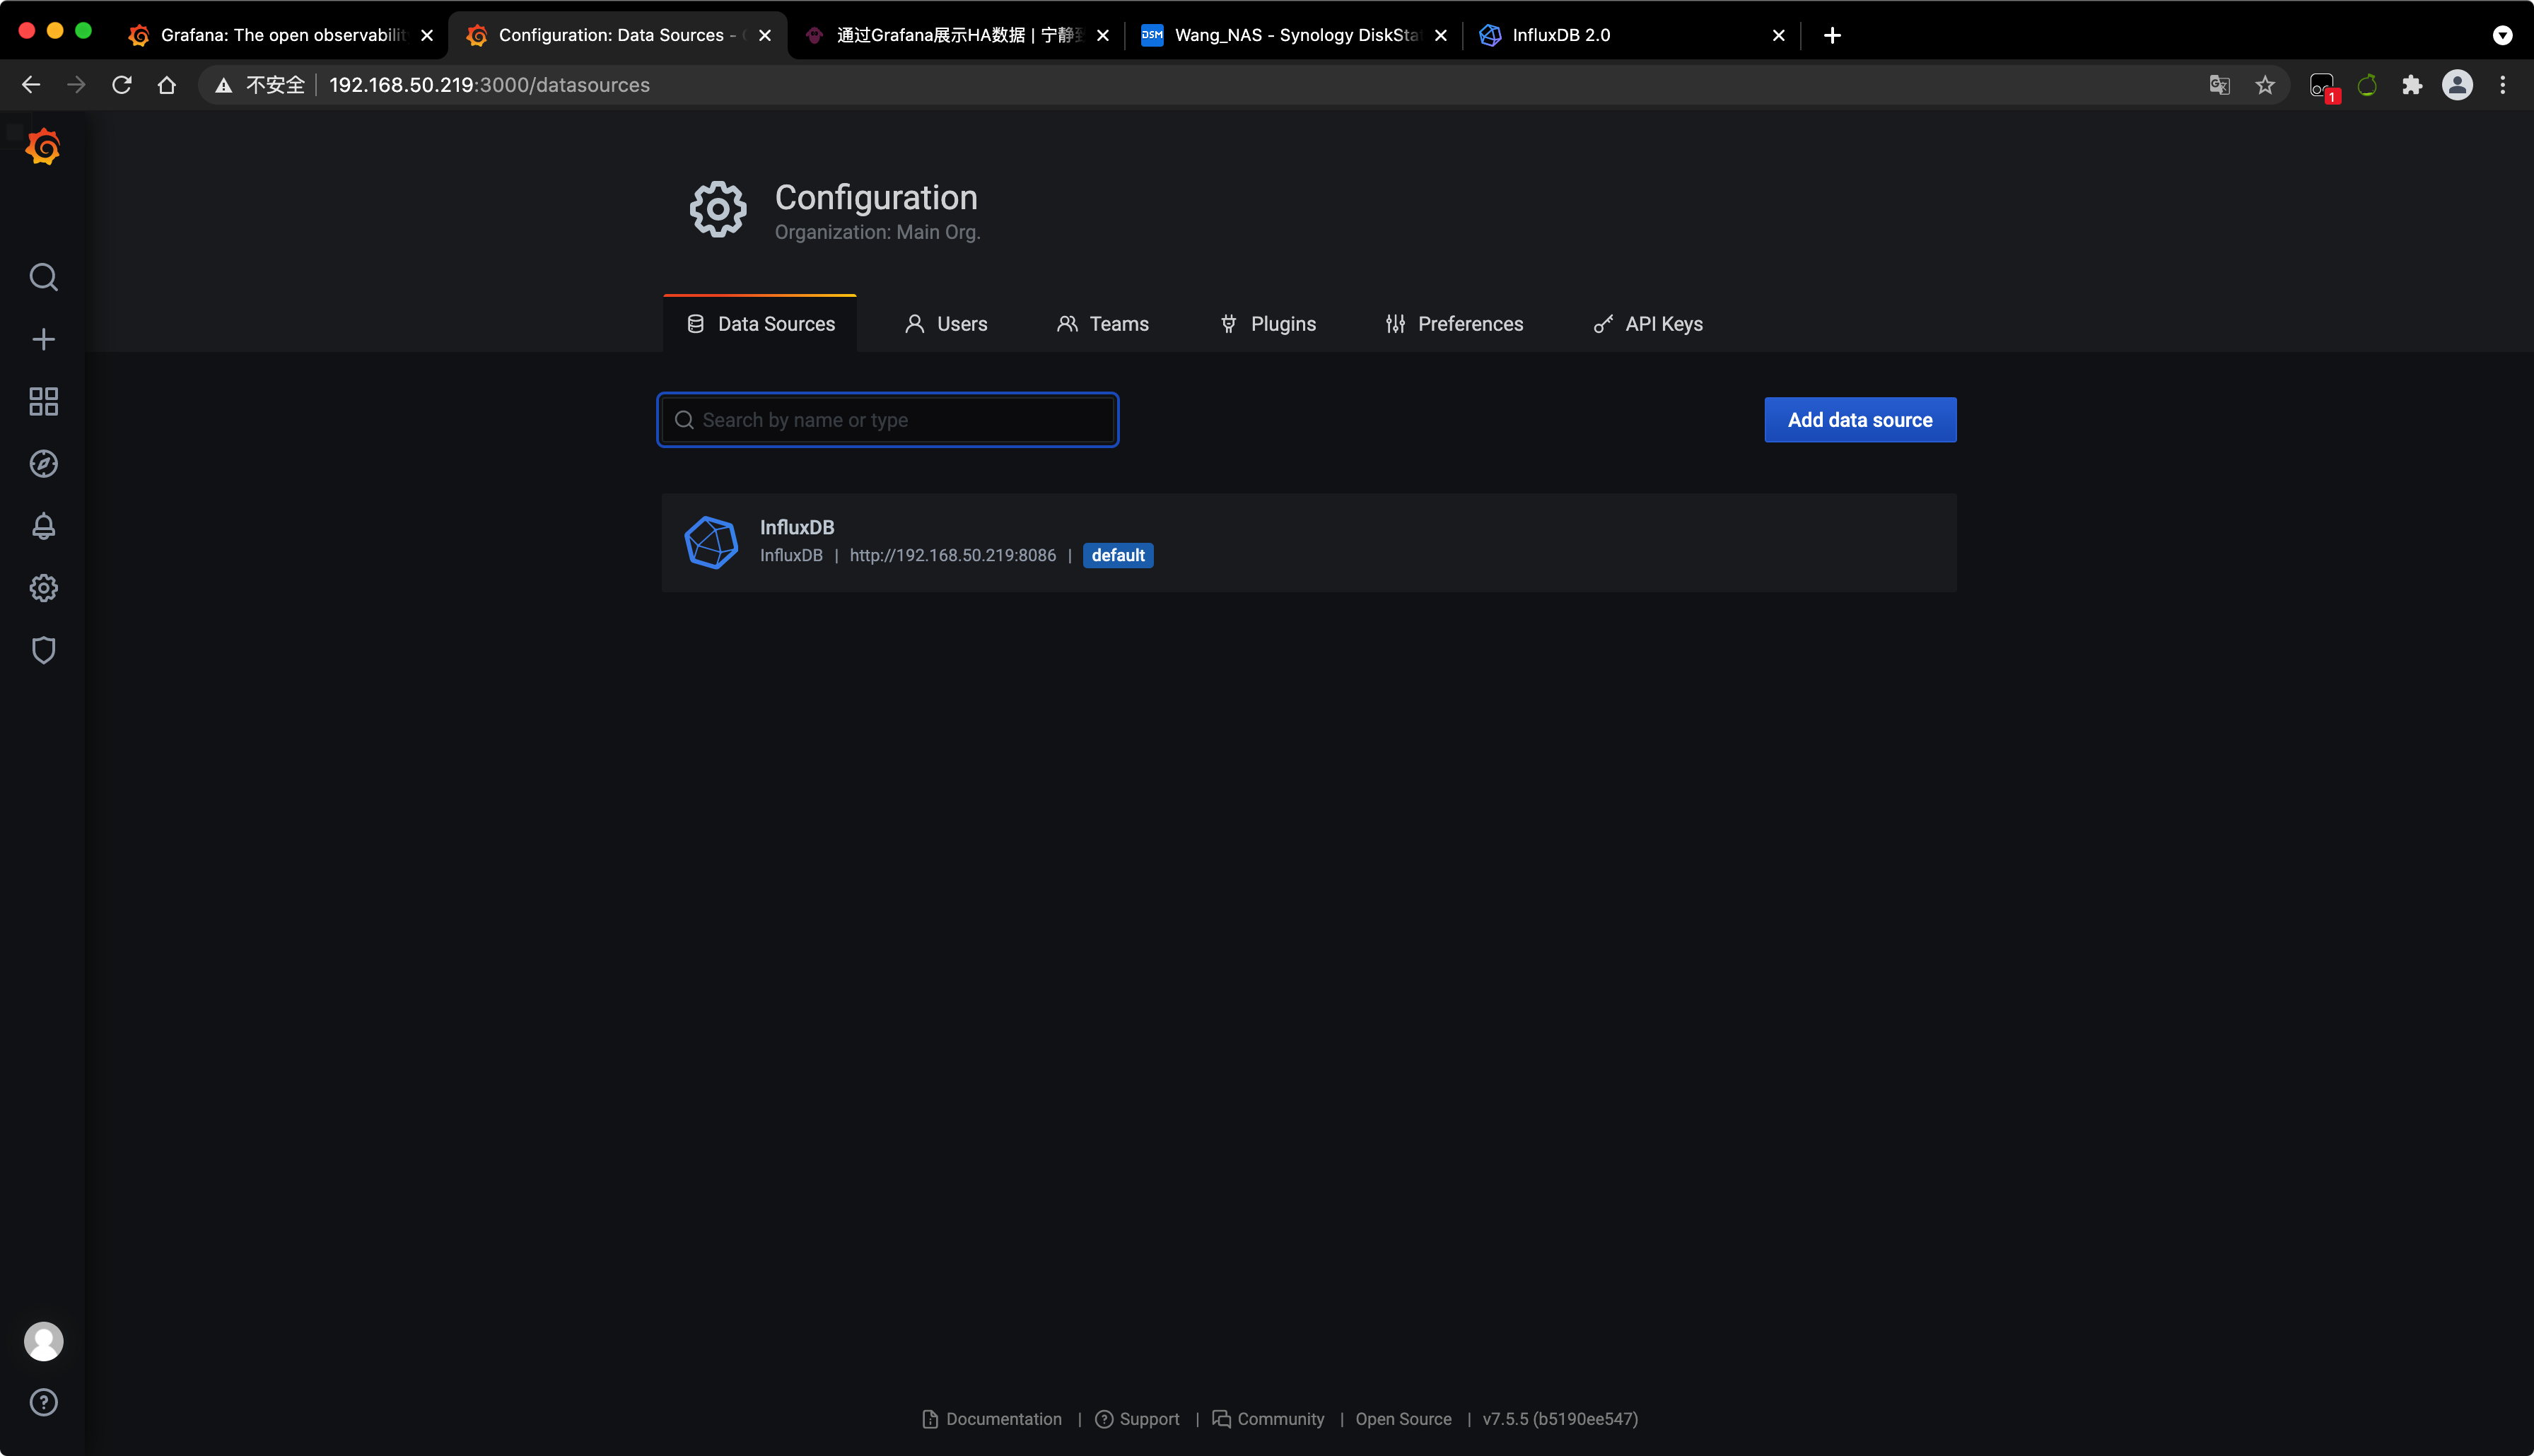Click the browser back arrow
2534x1456 pixels.
(x=31, y=85)
